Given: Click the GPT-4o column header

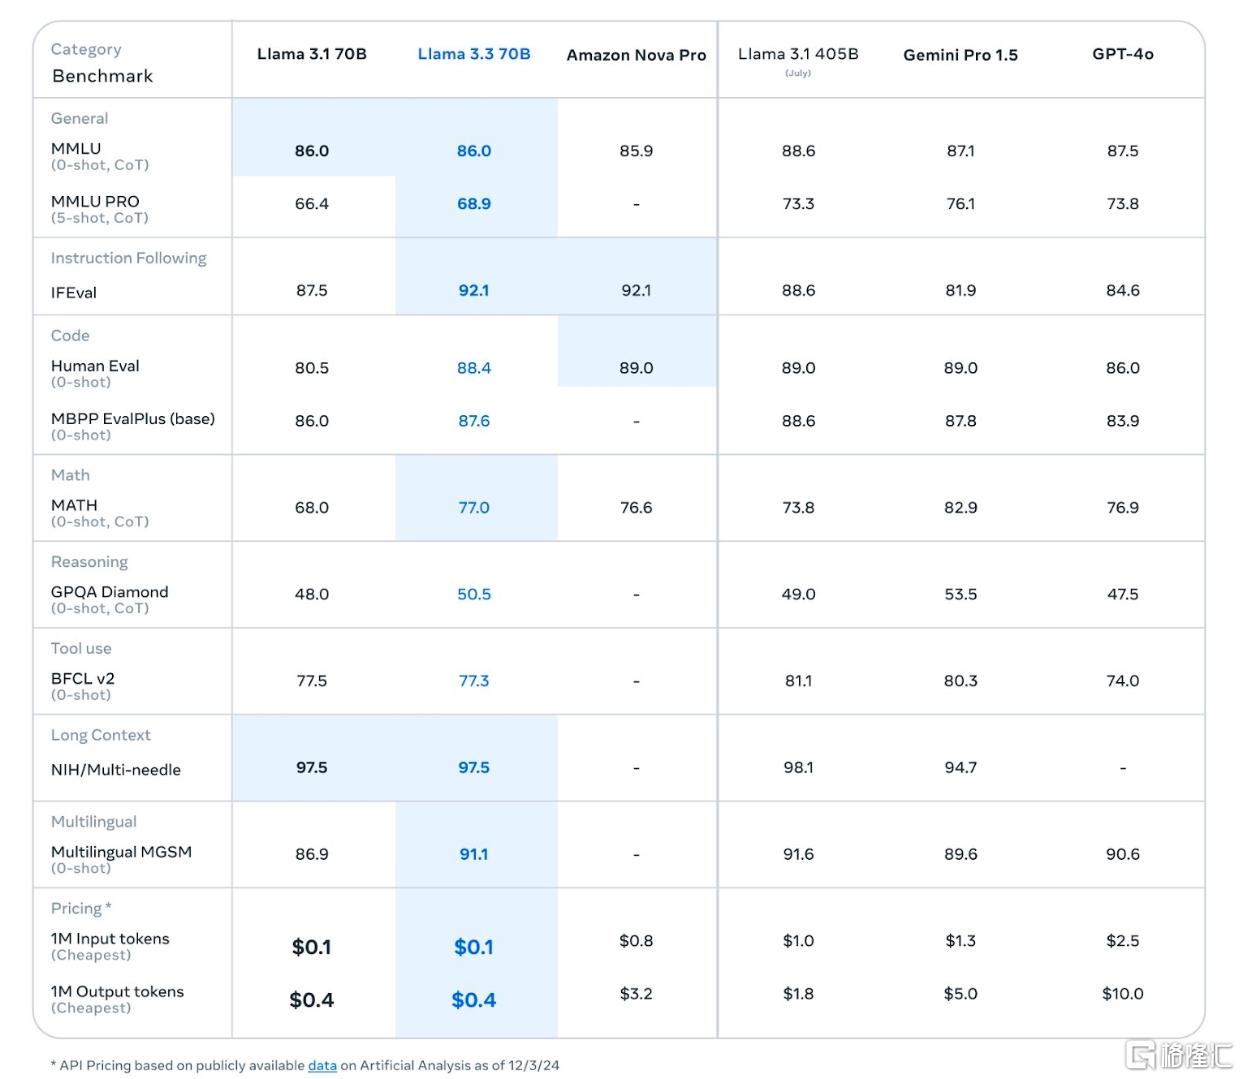Looking at the screenshot, I should [x=1123, y=54].
